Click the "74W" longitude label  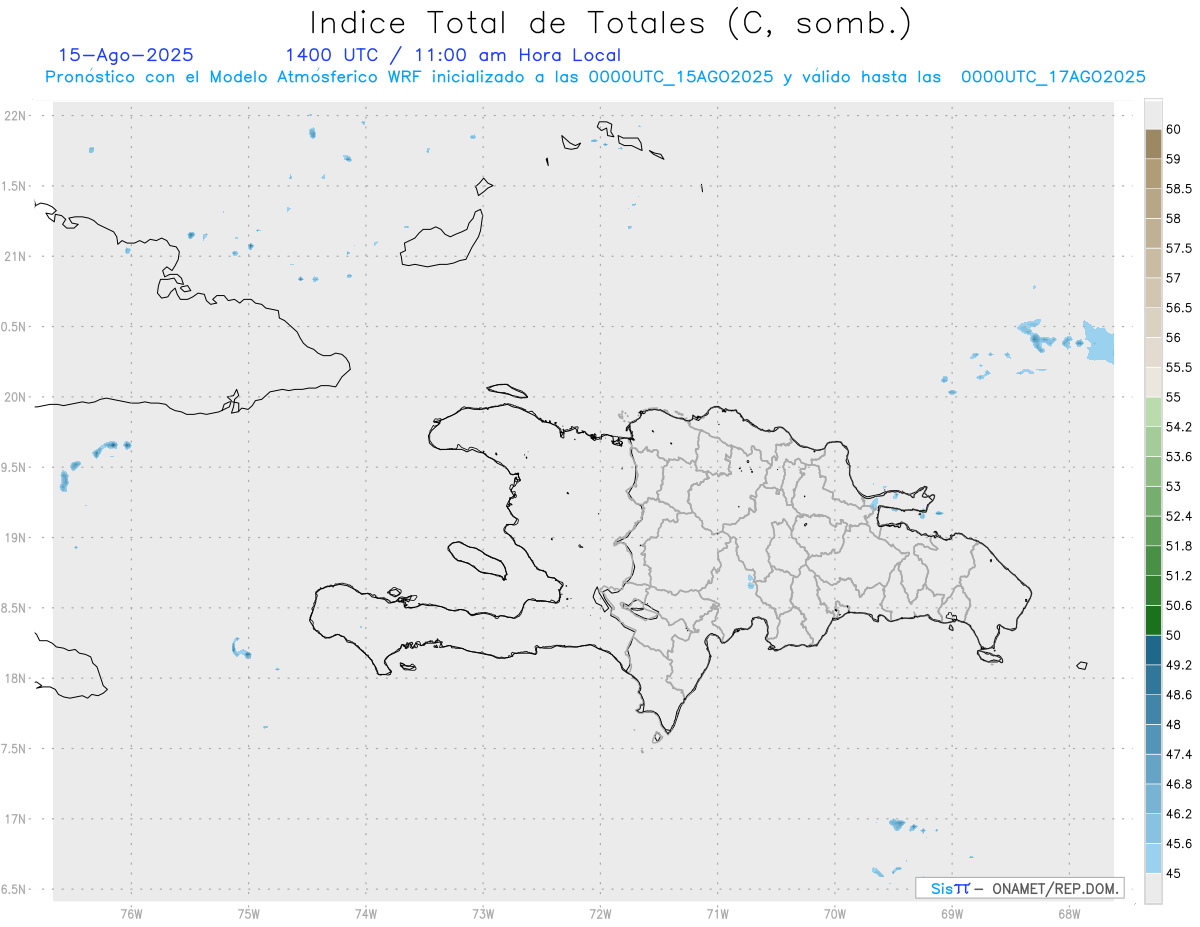(365, 914)
